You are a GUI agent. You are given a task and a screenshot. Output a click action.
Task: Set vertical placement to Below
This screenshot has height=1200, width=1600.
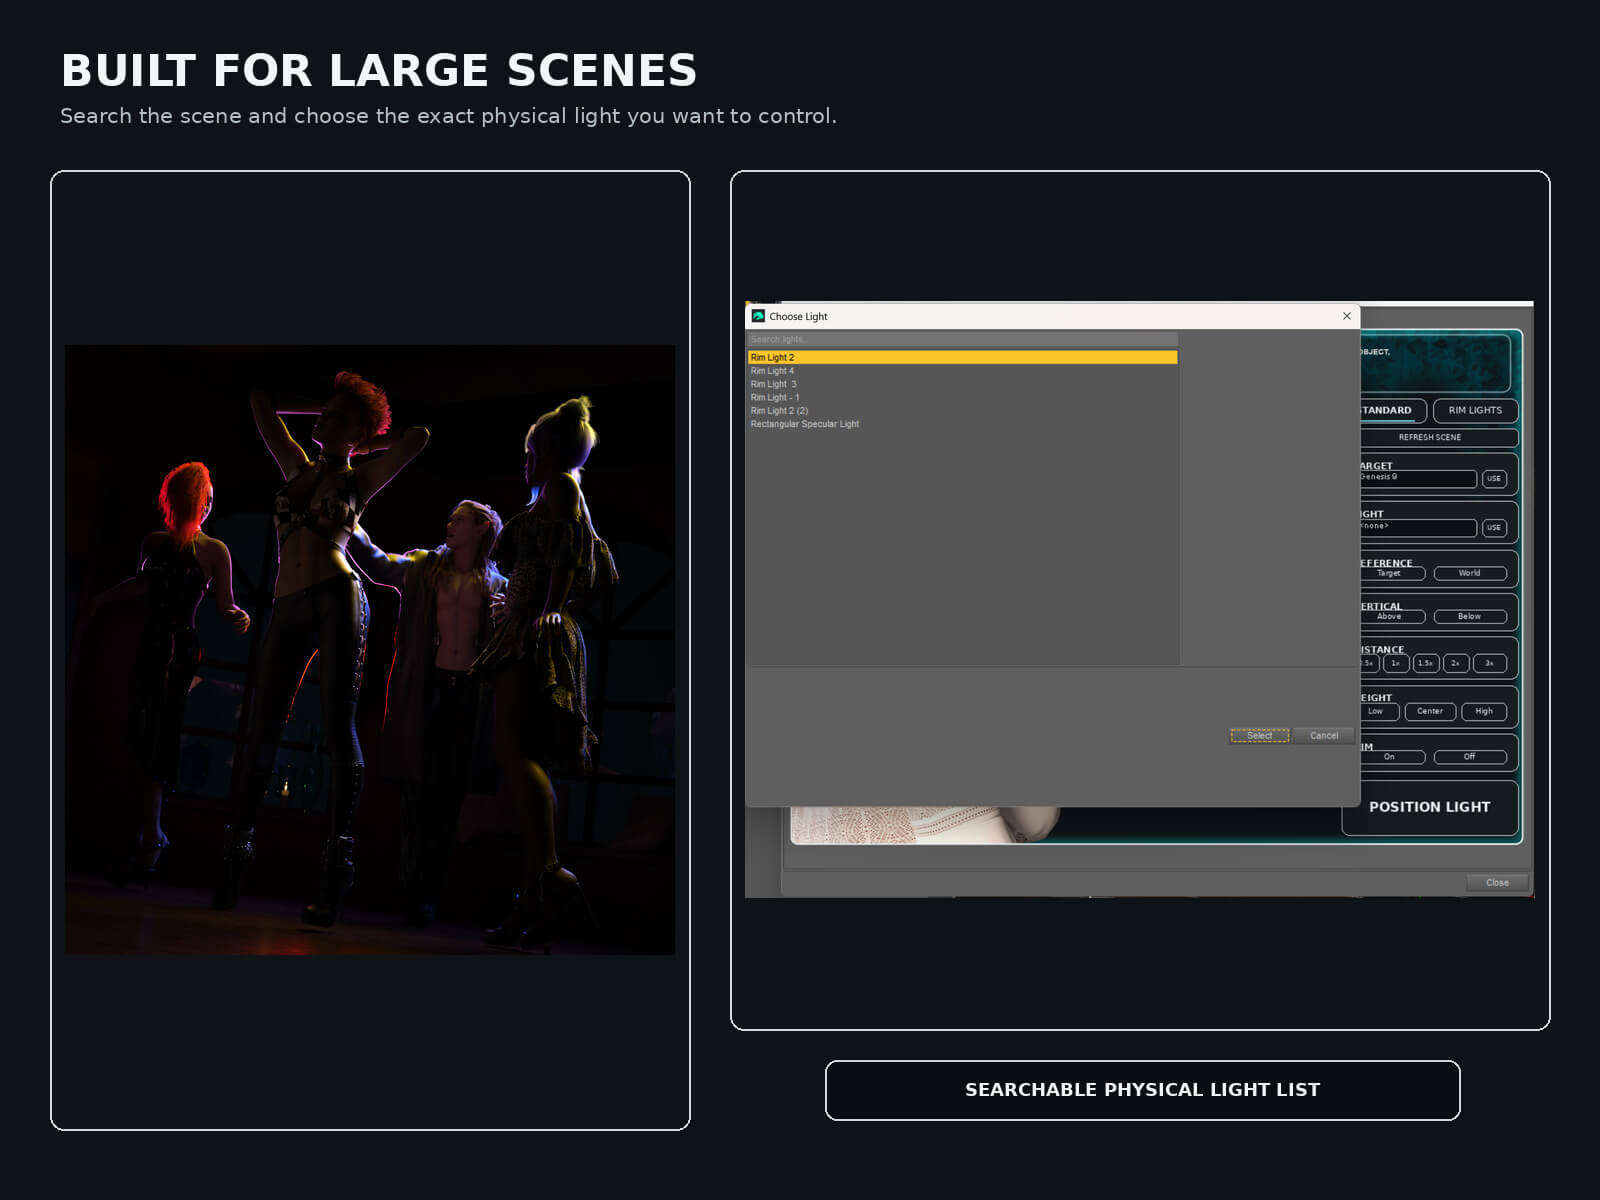point(1470,616)
